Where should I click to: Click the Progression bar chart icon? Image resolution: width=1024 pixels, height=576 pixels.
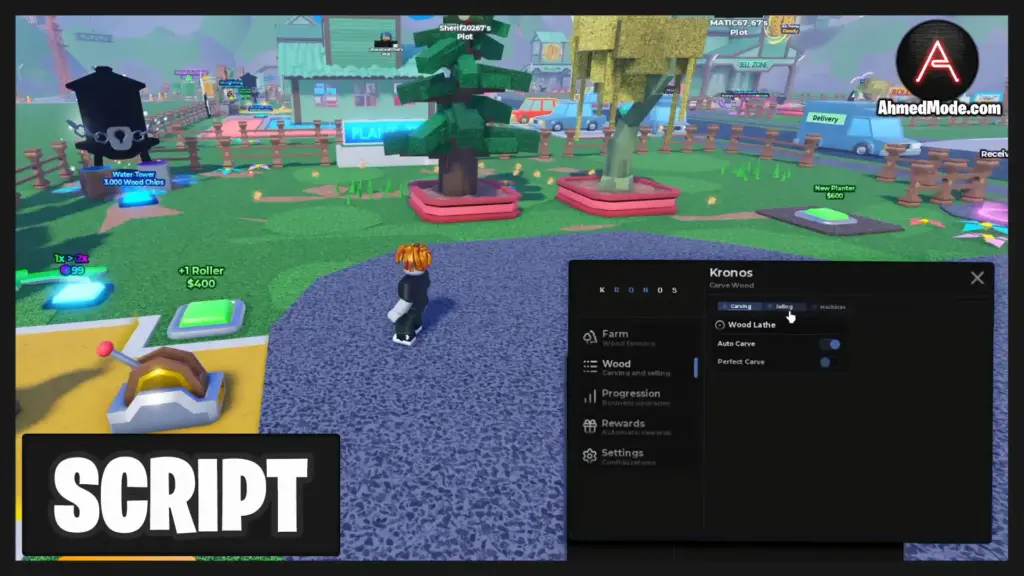click(x=590, y=396)
